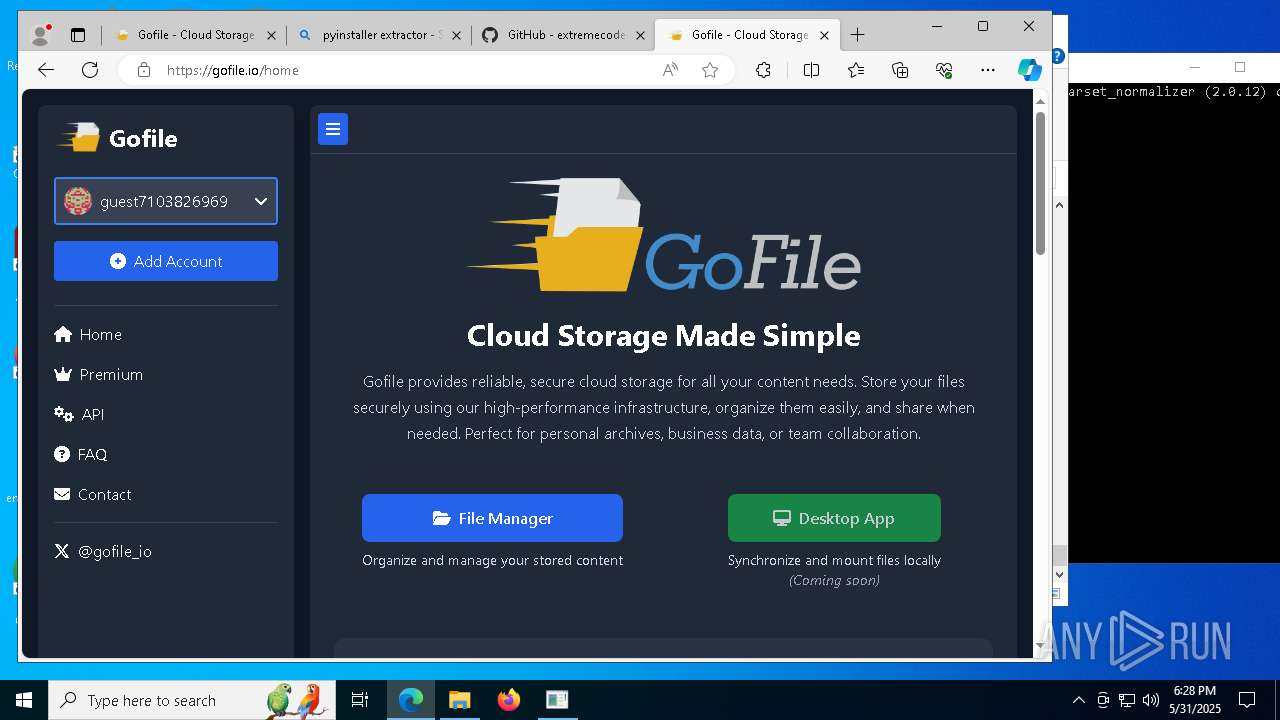Click the File Manager button

pyautogui.click(x=492, y=518)
